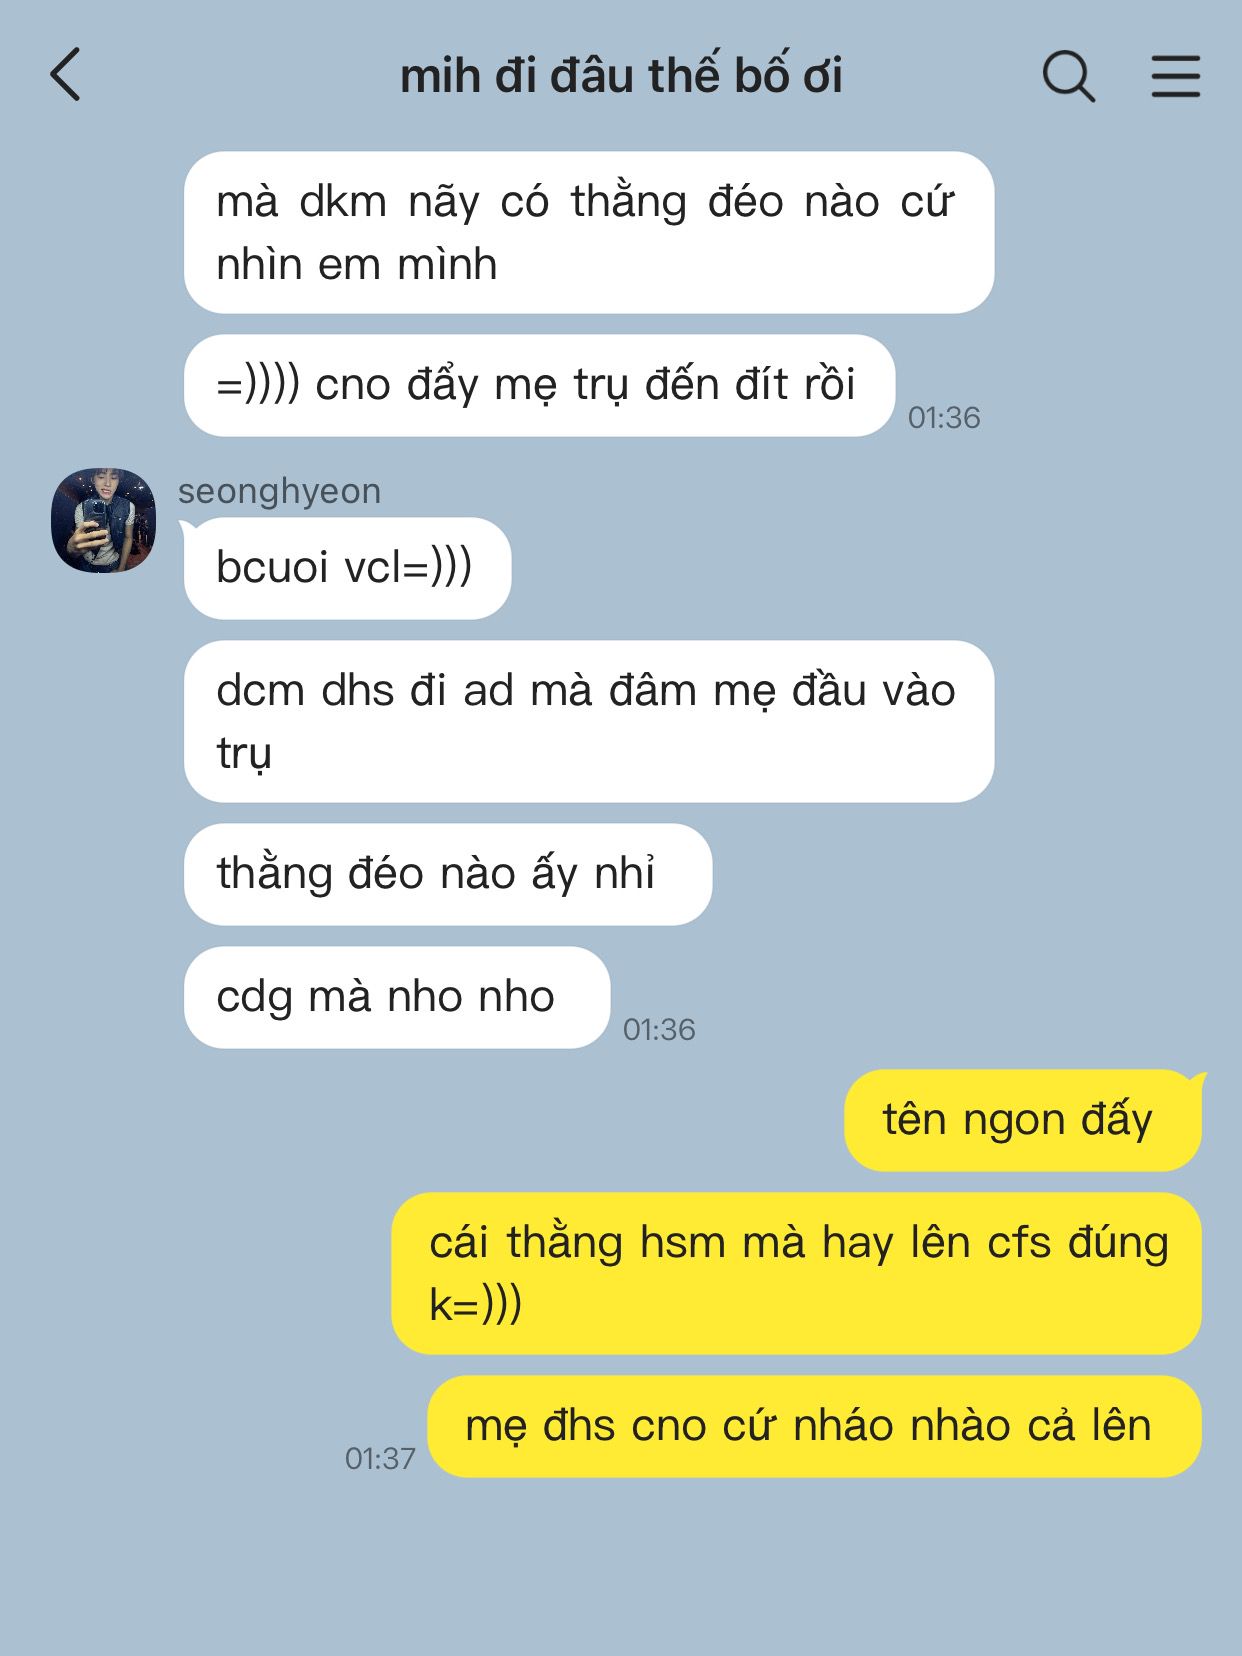Tap empty chat area below last message
Screen dimensions: 1242x1656
click(x=621, y=1570)
